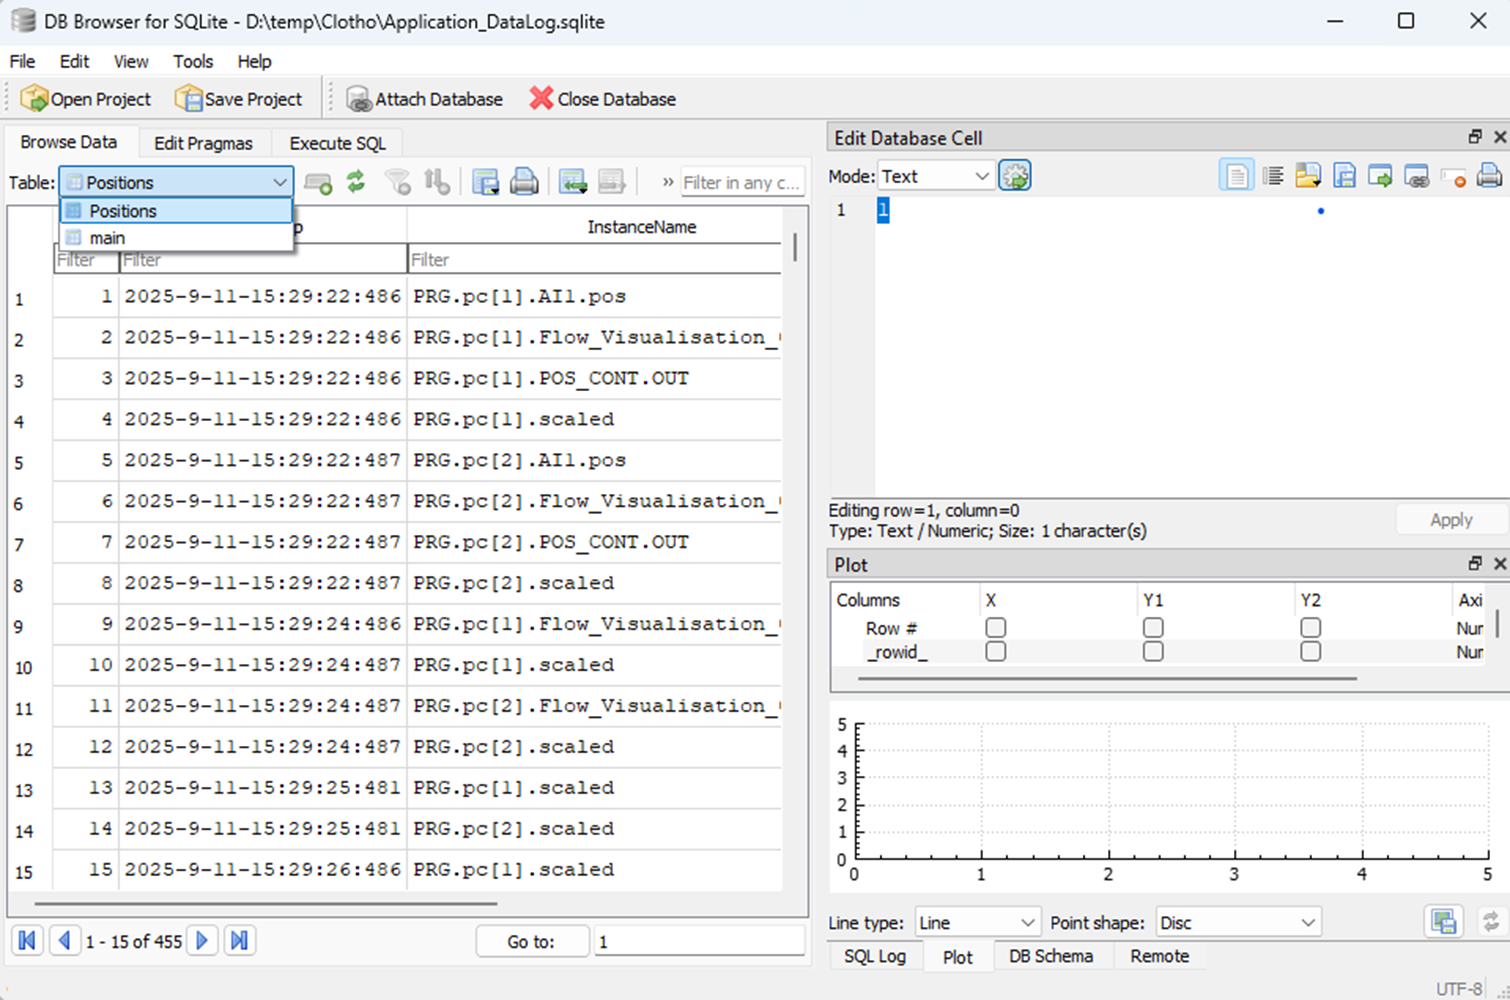Expand the Line type dropdown
The width and height of the screenshot is (1510, 1000).
[977, 922]
